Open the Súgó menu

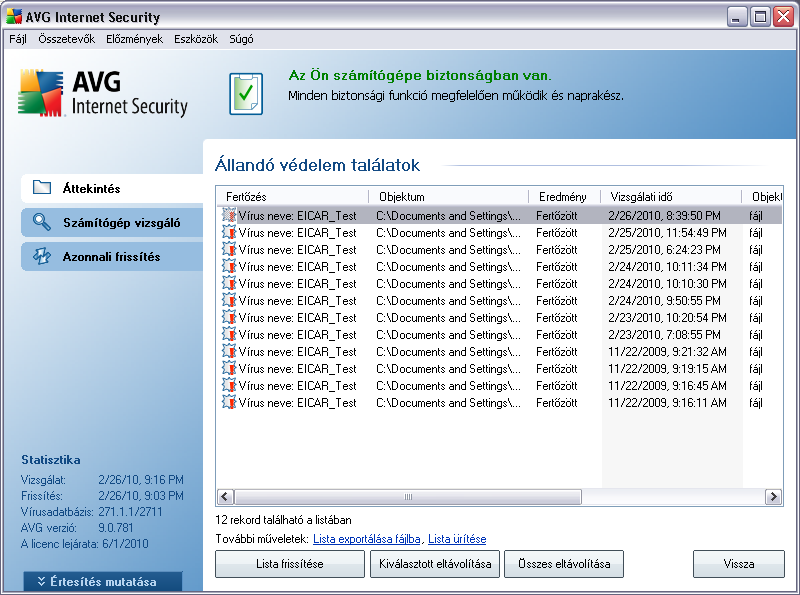(241, 39)
